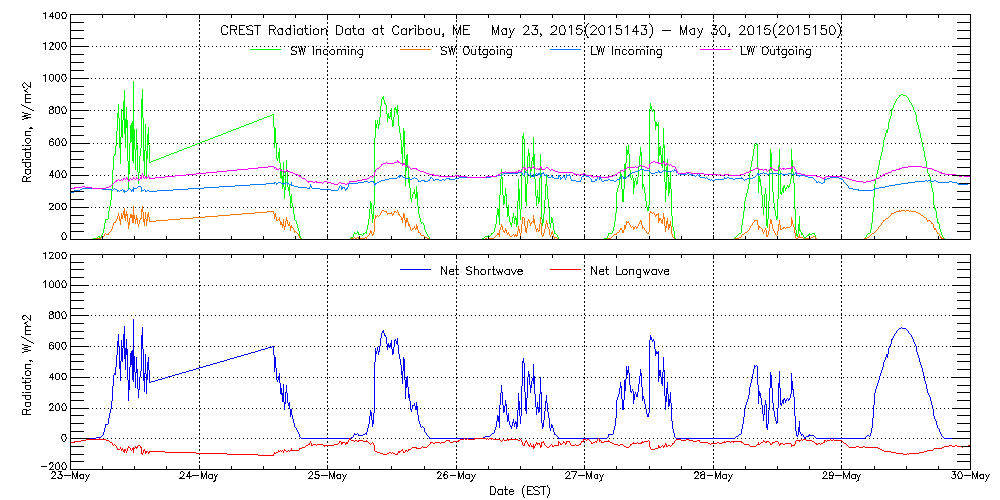Click the 28-May date tick label

714,476
